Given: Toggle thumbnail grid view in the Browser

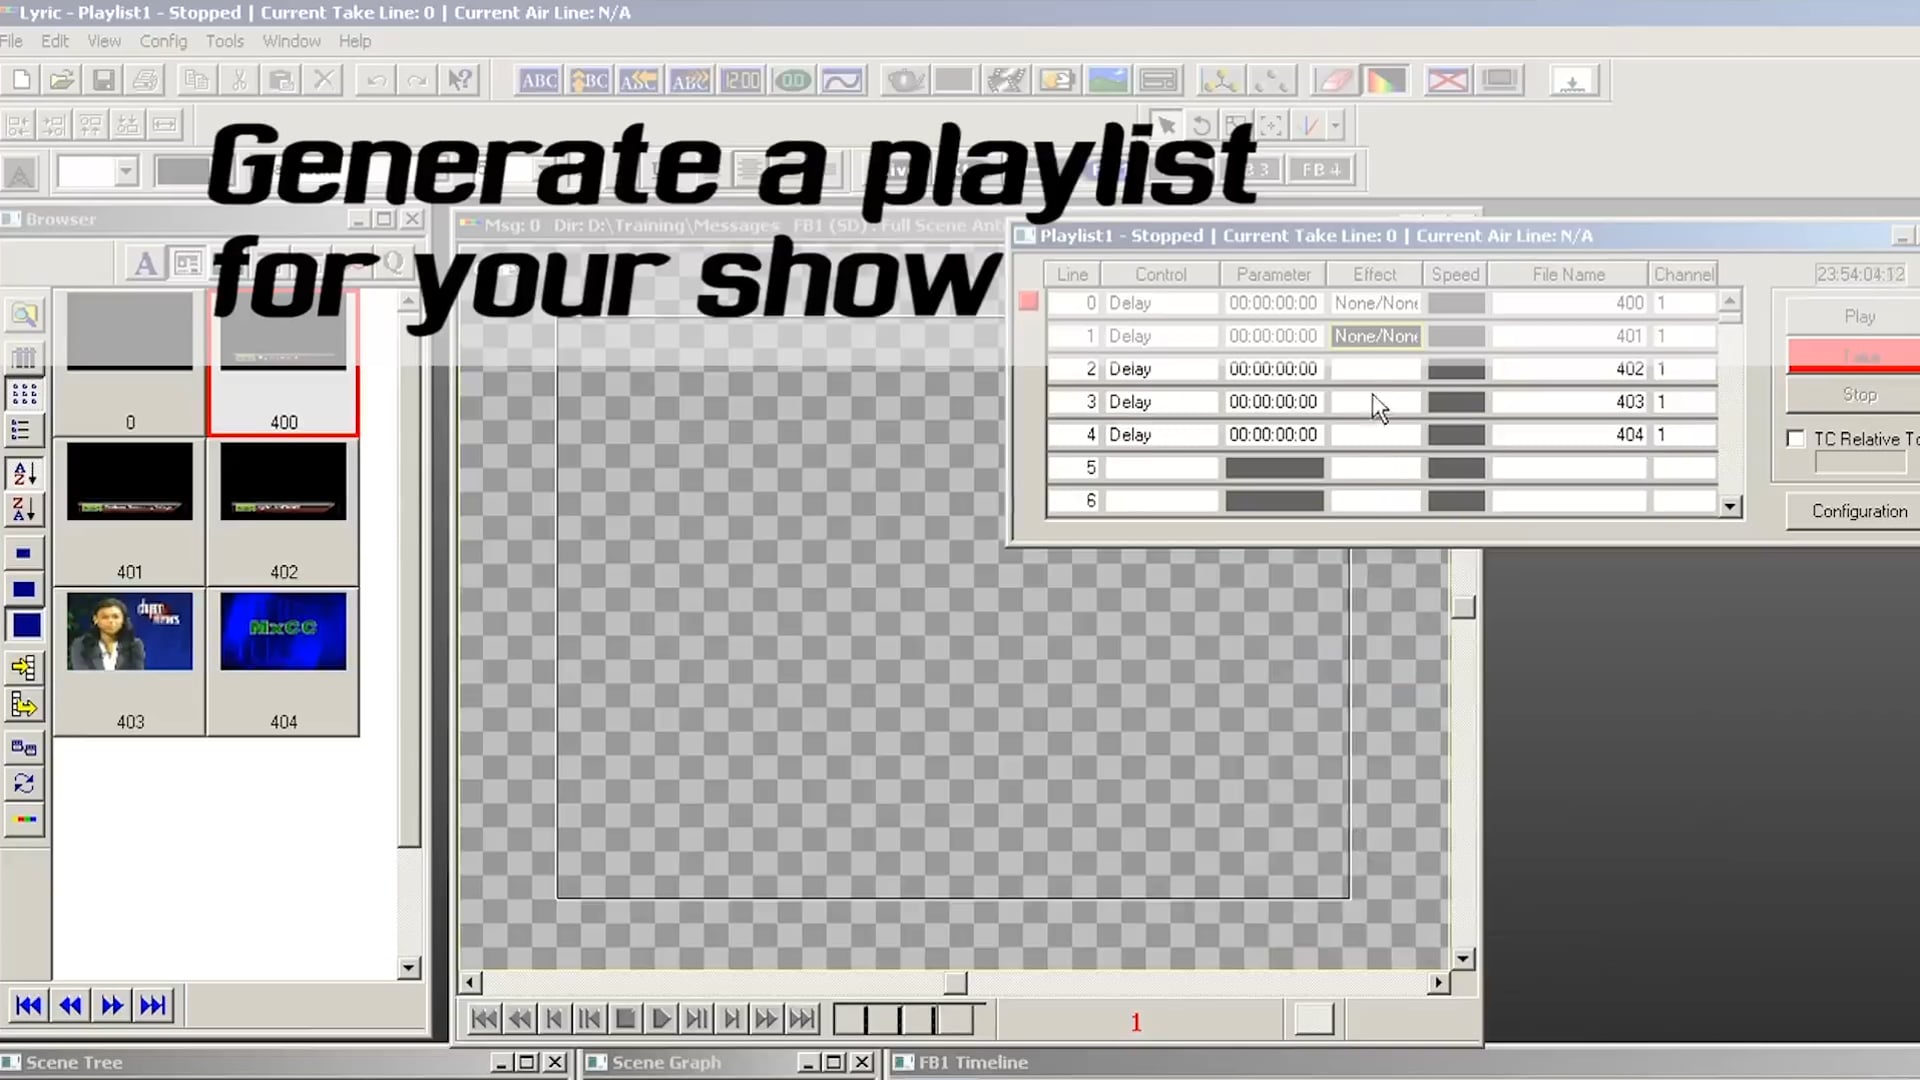Looking at the screenshot, I should [x=25, y=393].
